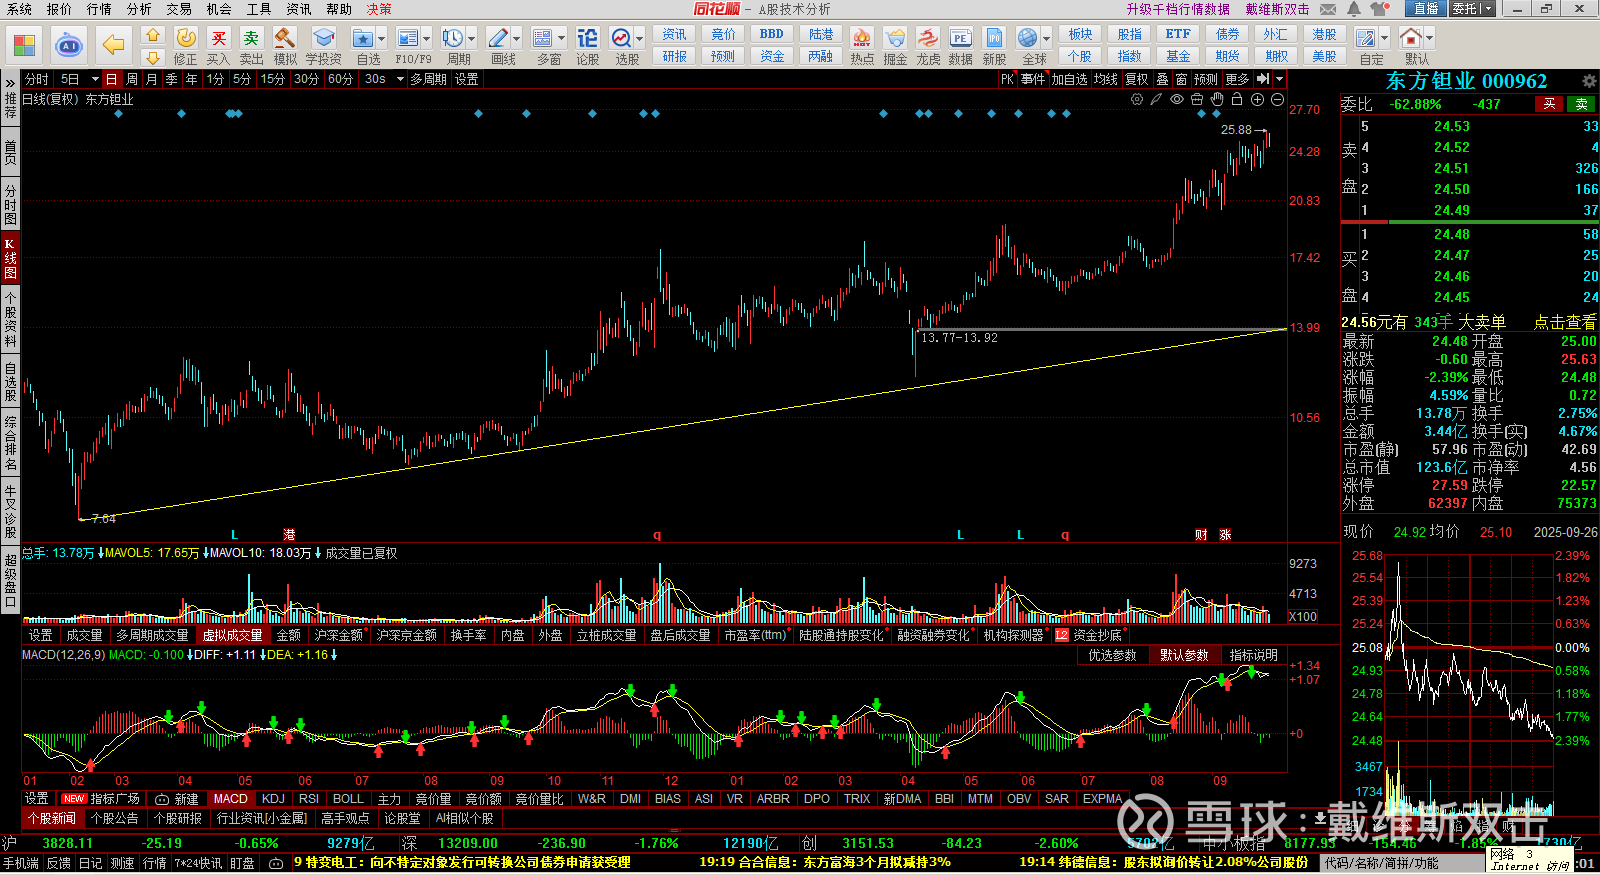The width and height of the screenshot is (1600, 875).
Task: Expand the F10/F9 dropdown arrow
Action: [x=427, y=39]
